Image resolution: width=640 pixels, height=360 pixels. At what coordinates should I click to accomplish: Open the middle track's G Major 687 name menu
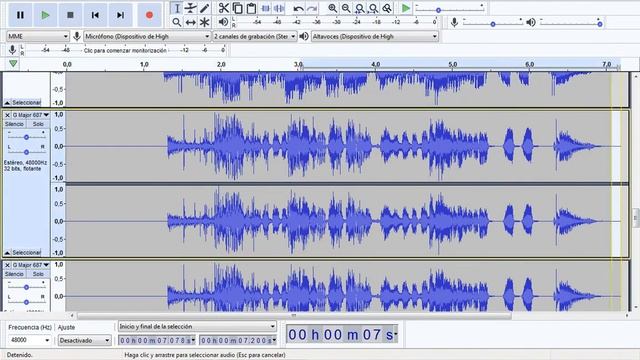click(31, 115)
